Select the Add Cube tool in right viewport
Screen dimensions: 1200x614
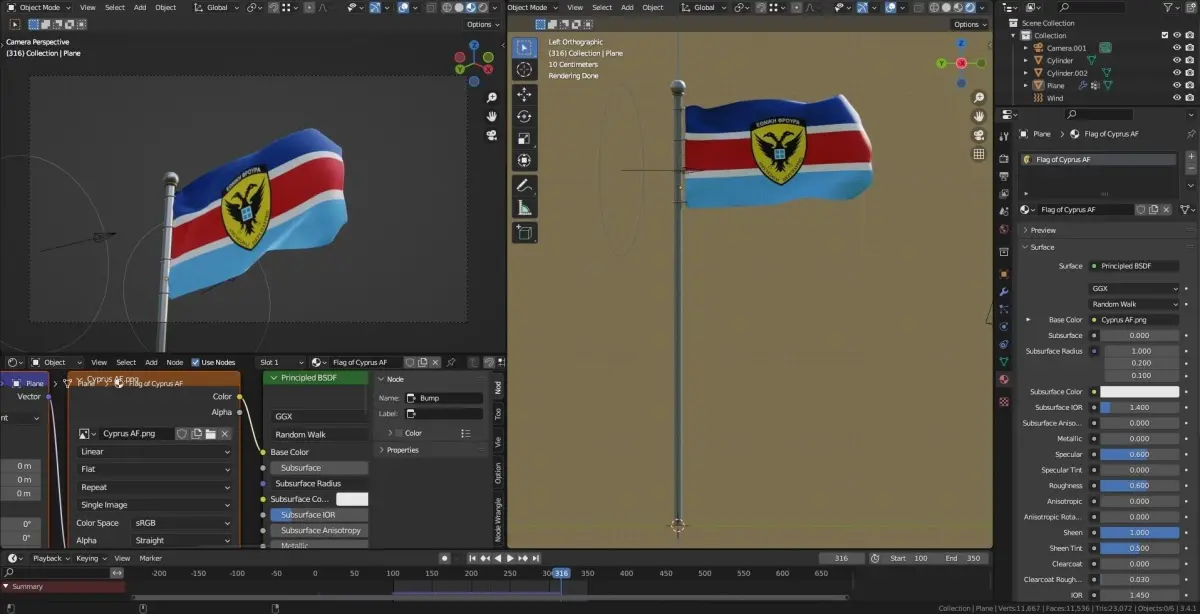click(525, 233)
